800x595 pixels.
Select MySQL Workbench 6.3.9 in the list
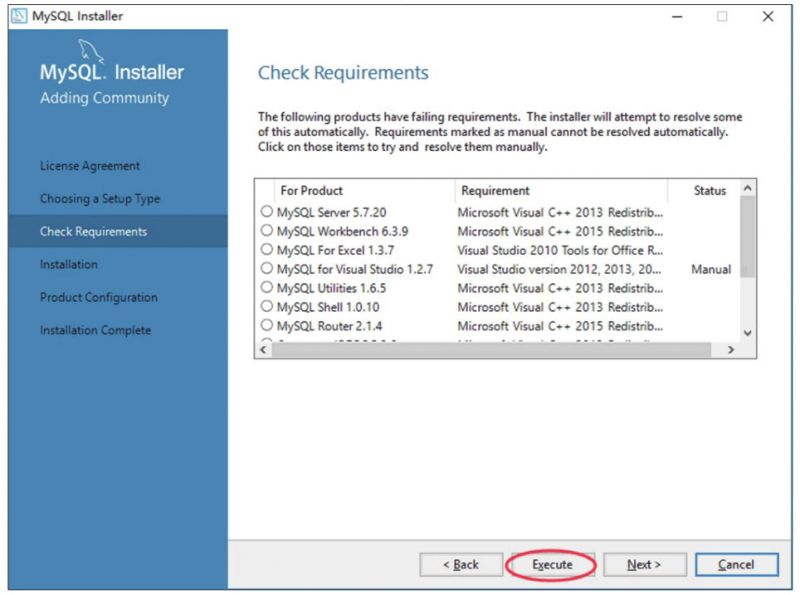click(x=267, y=232)
